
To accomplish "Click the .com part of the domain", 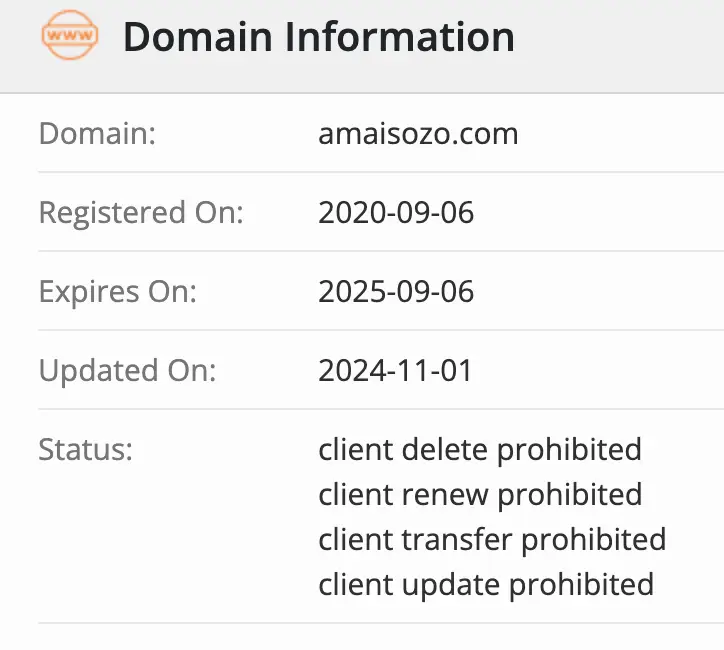I will pyautogui.click(x=490, y=133).
